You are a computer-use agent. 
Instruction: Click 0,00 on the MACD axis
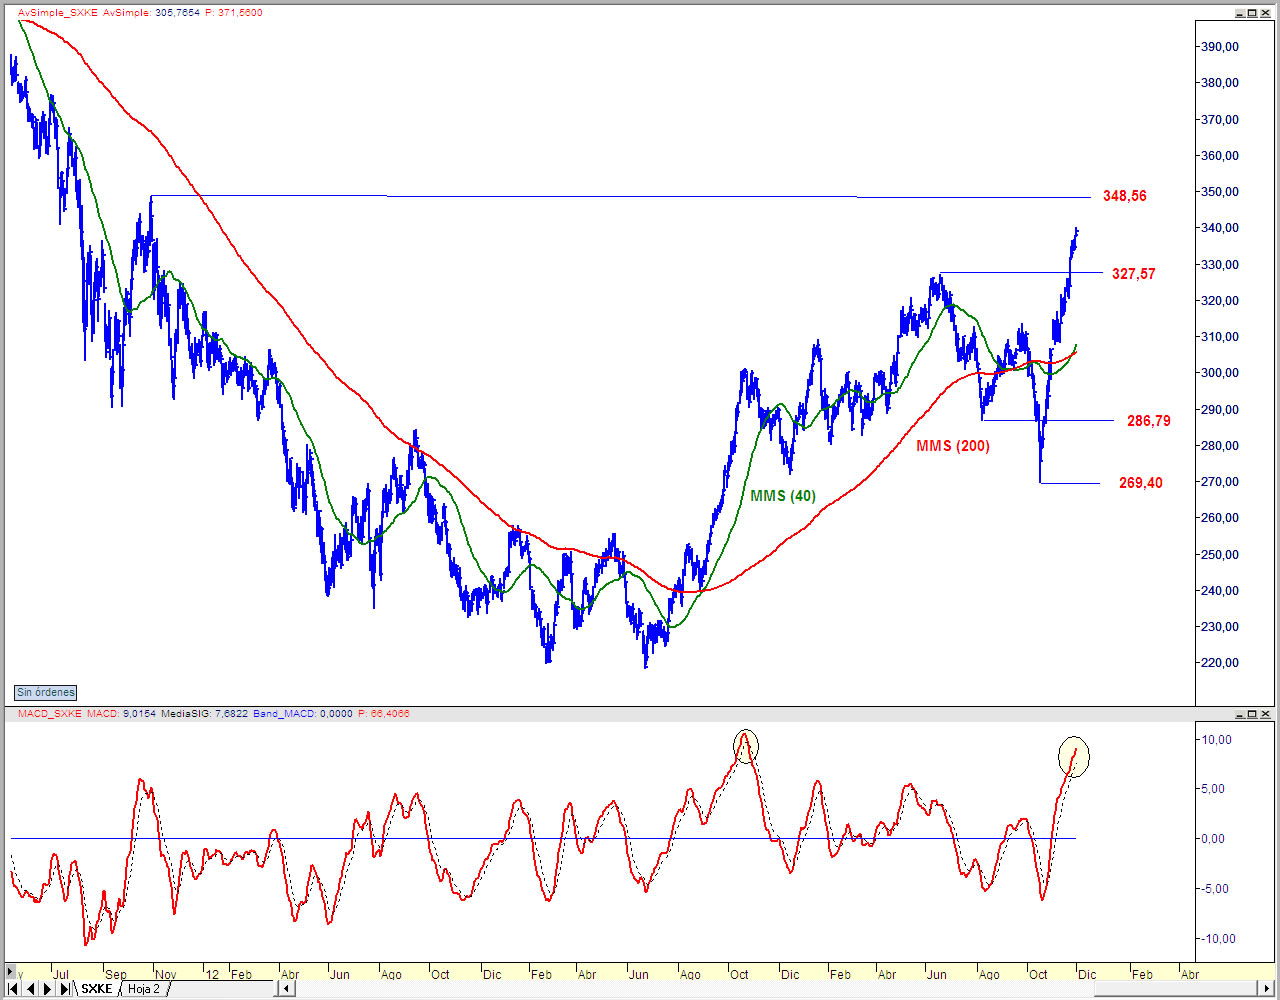(1212, 839)
